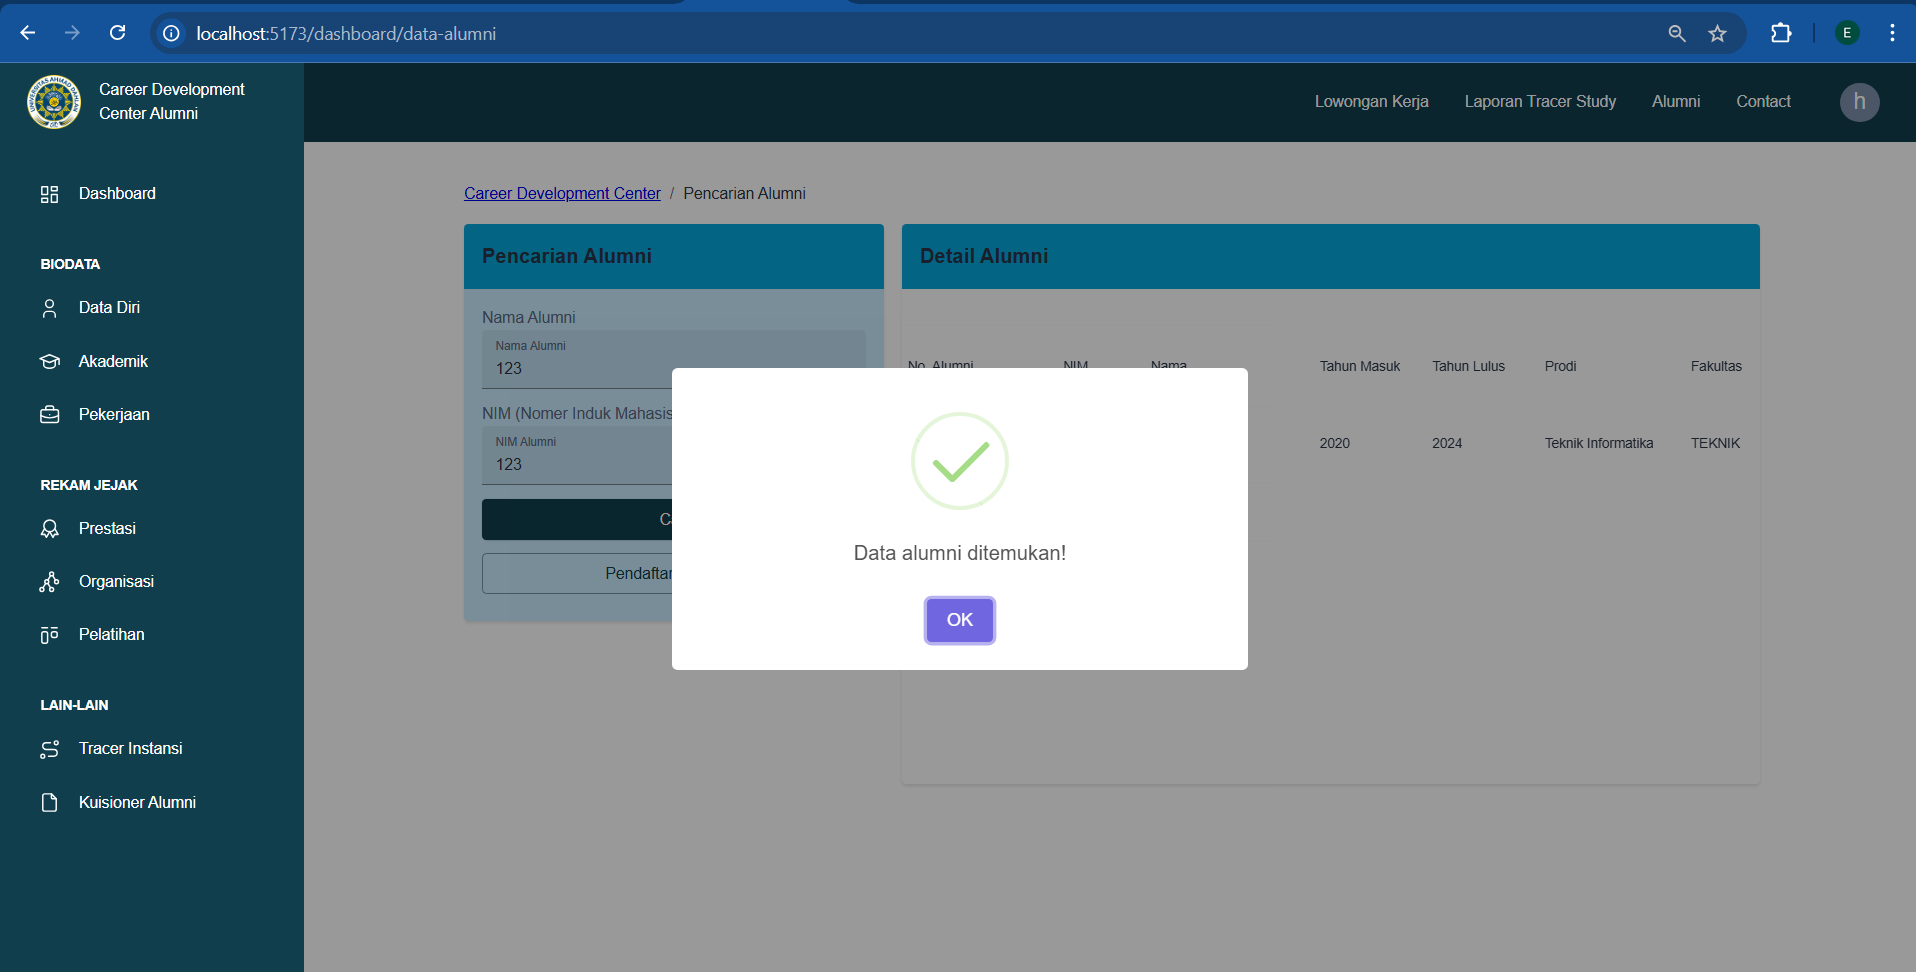Click the Data Diri person icon

(49, 308)
